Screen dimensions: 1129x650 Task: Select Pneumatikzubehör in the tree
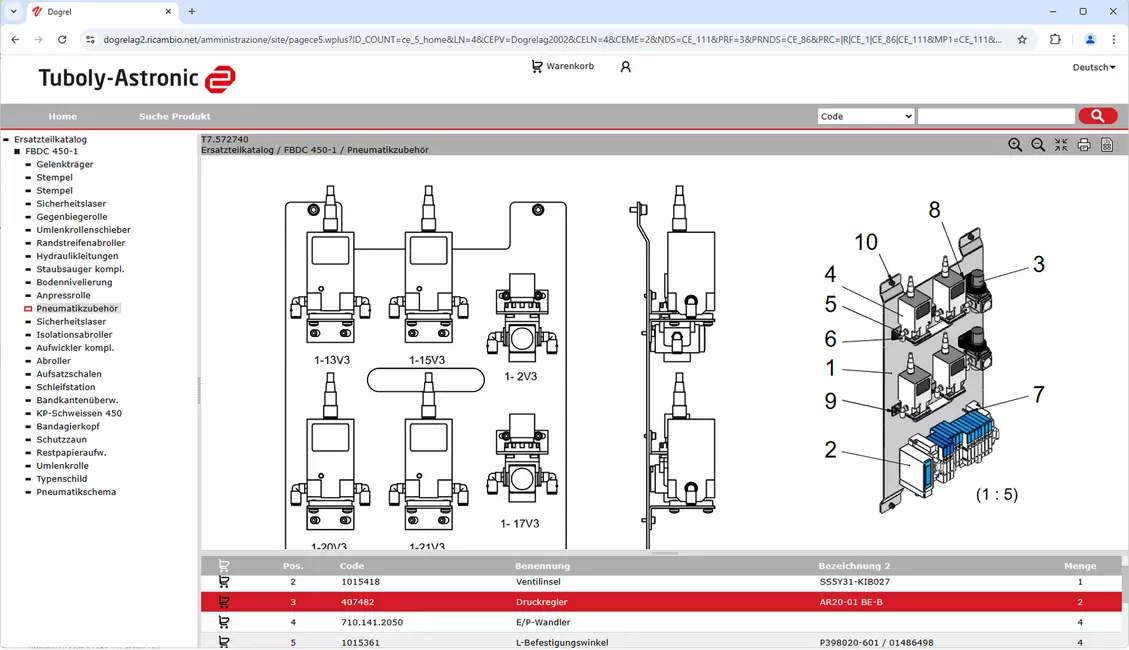(77, 308)
